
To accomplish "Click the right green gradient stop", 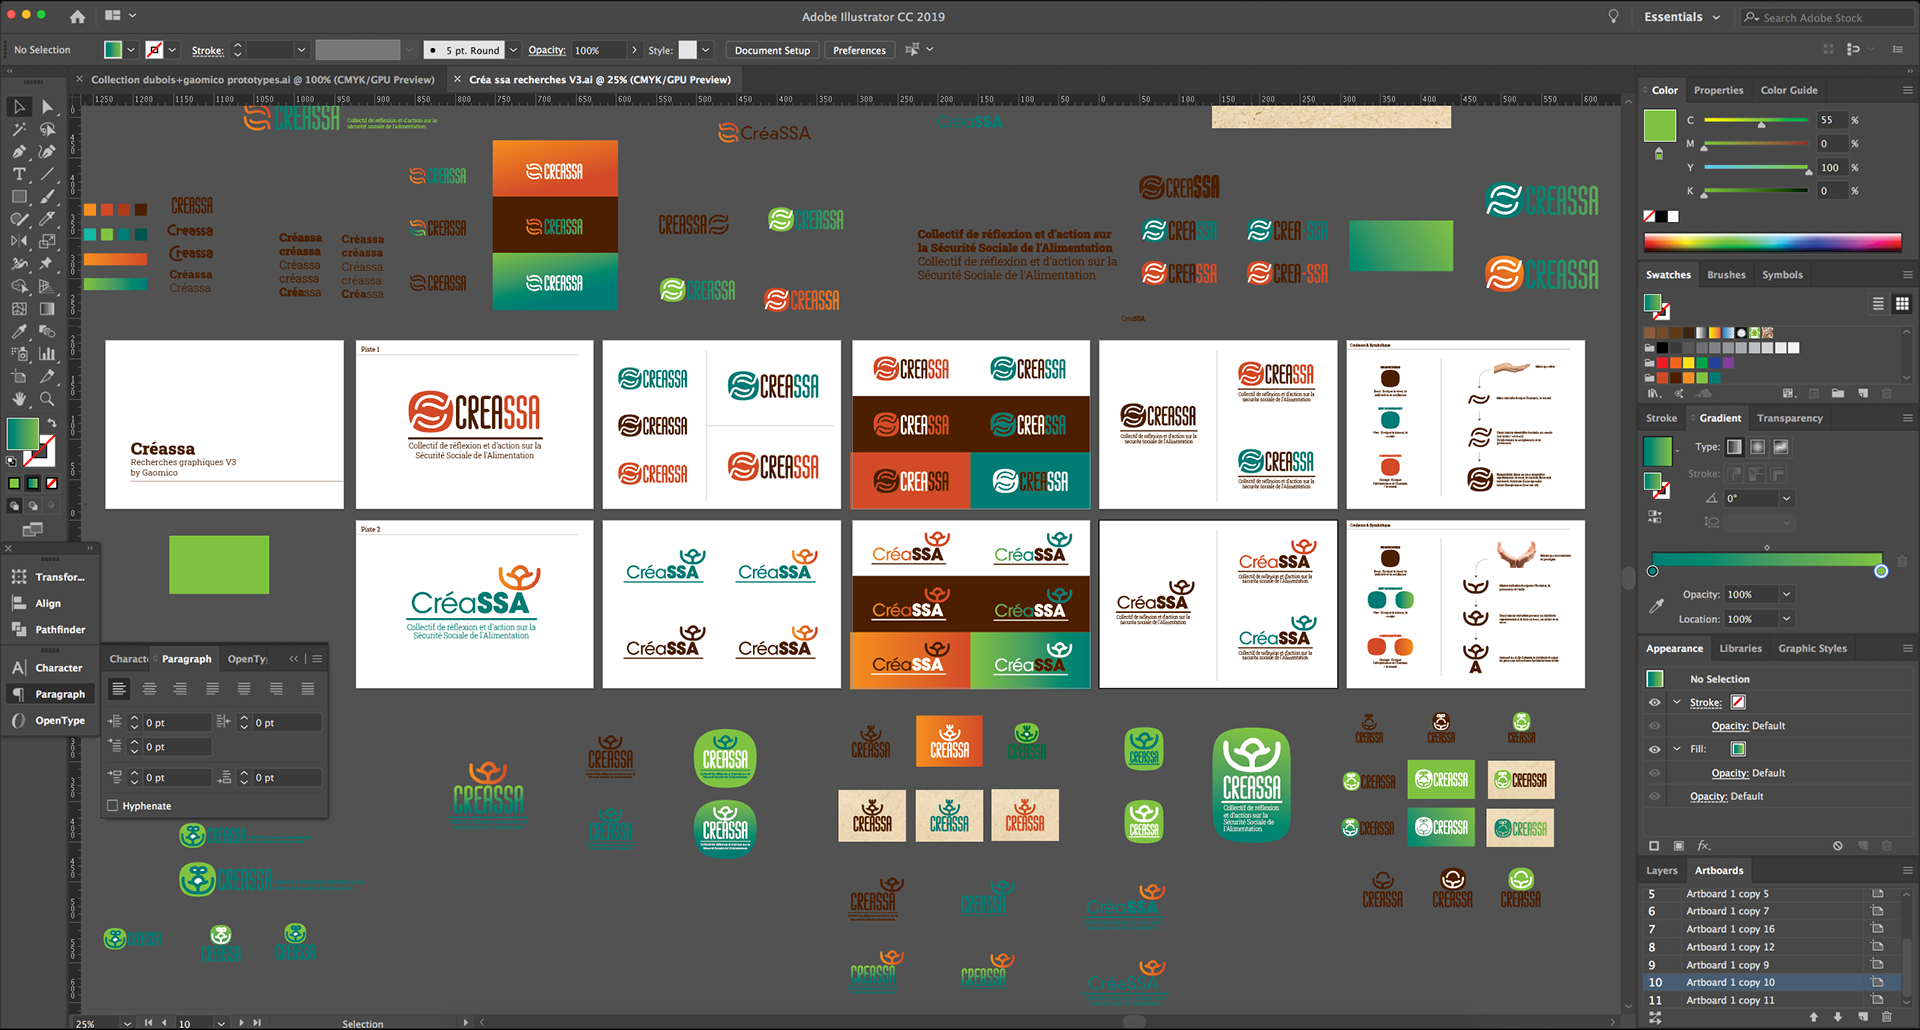I will click(x=1881, y=571).
